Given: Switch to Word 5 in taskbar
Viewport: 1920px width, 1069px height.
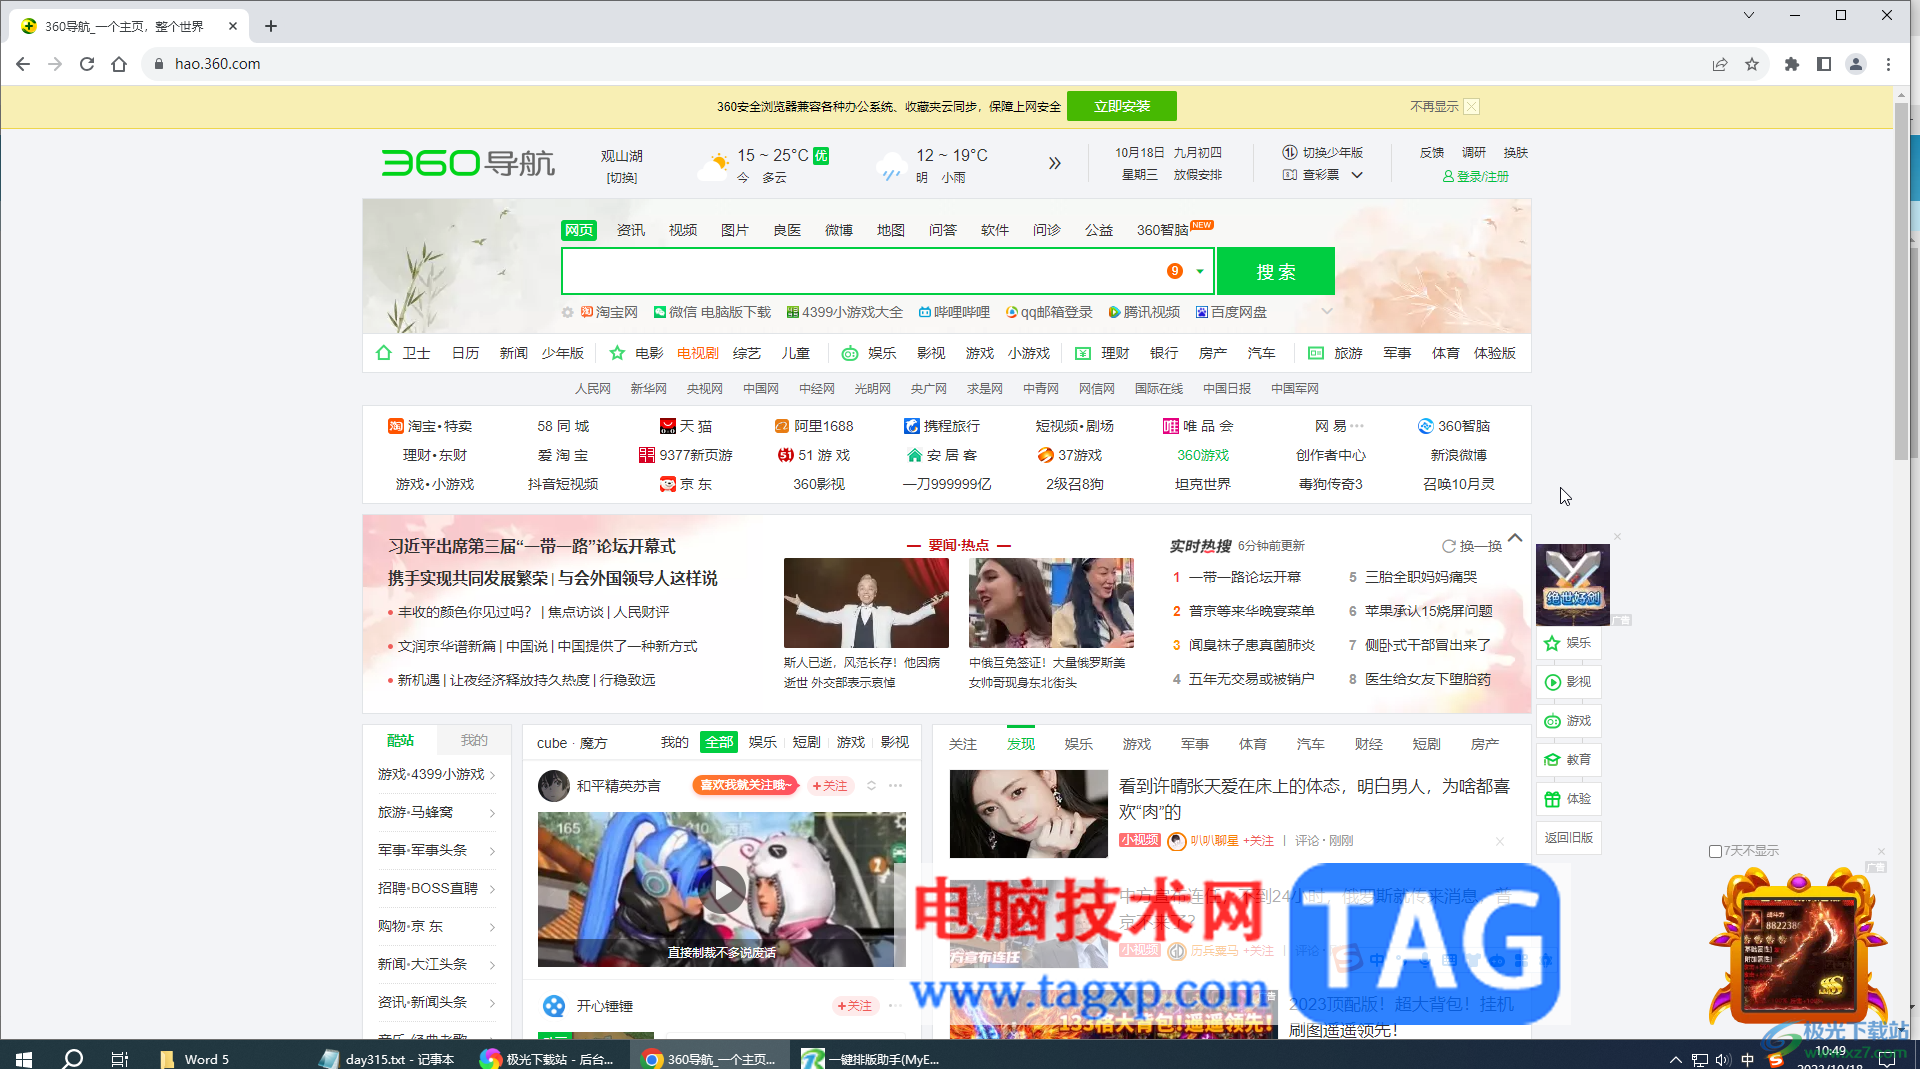Looking at the screenshot, I should pyautogui.click(x=196, y=1059).
